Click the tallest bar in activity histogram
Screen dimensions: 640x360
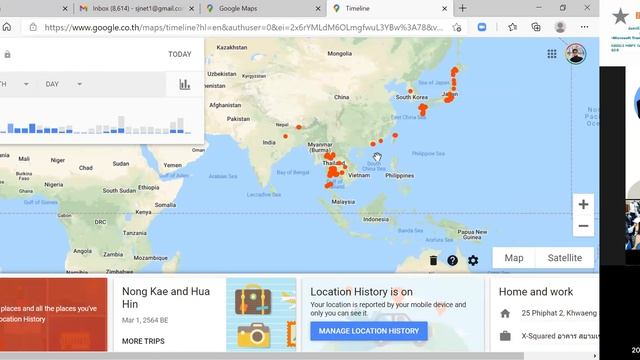pos(121,124)
